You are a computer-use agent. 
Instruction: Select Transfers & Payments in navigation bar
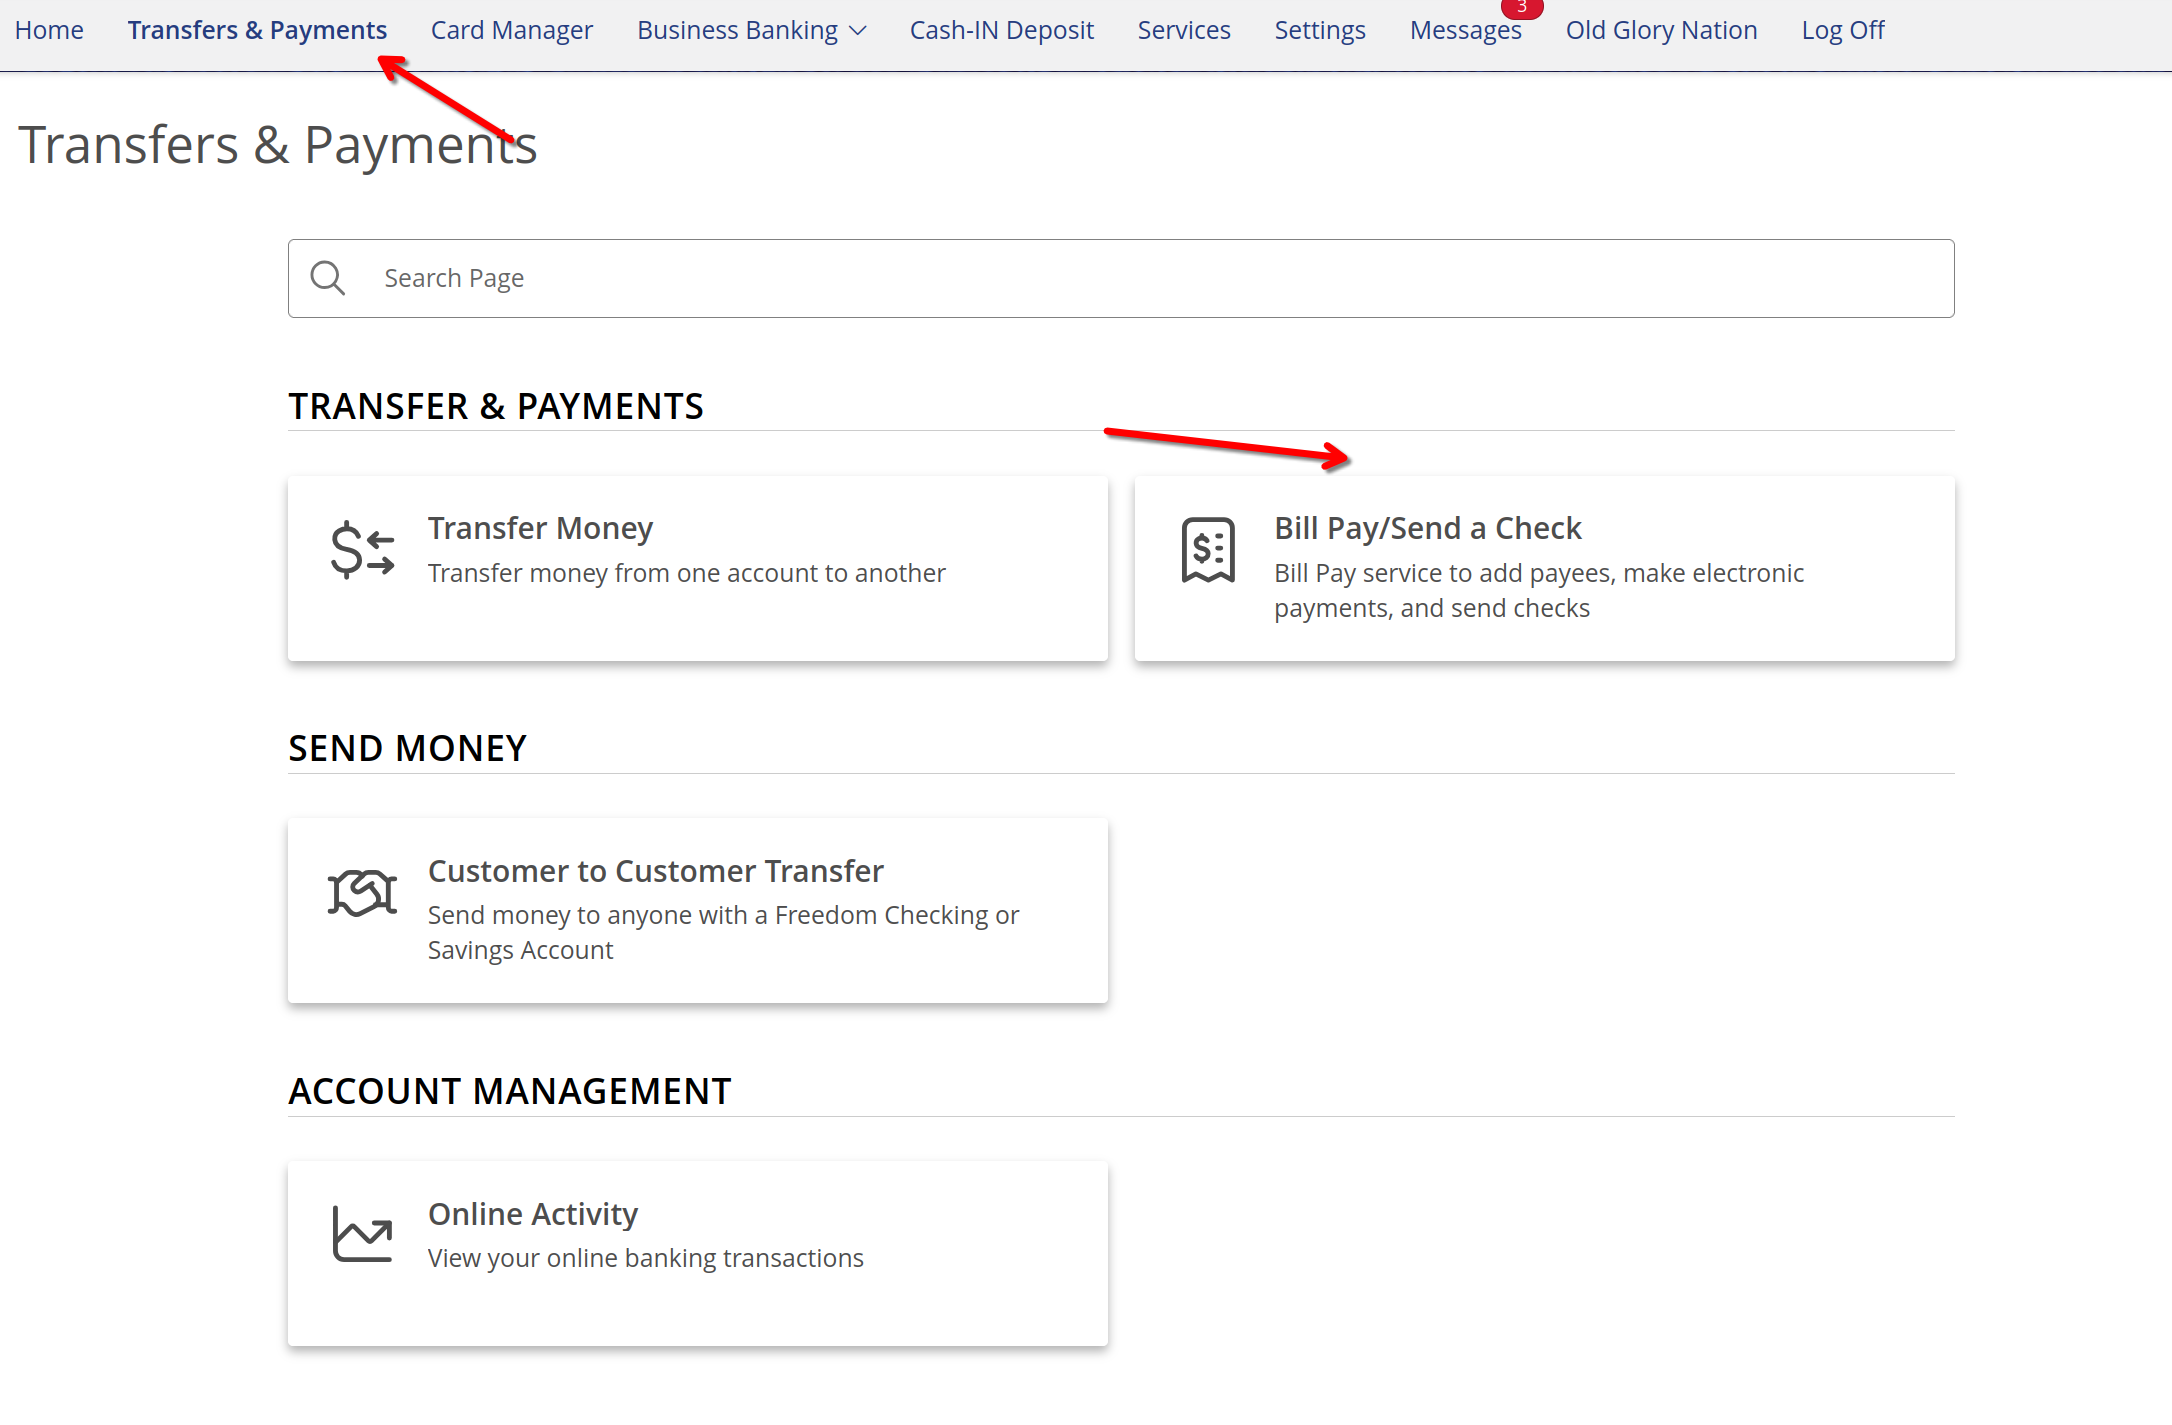257,30
